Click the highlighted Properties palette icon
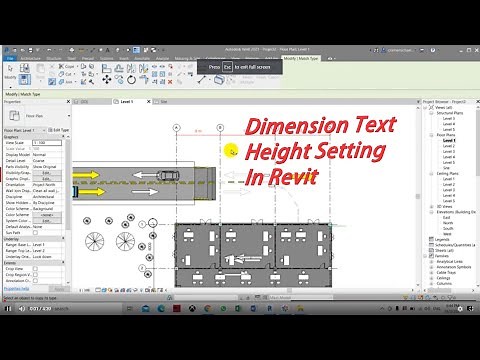 point(25,80)
